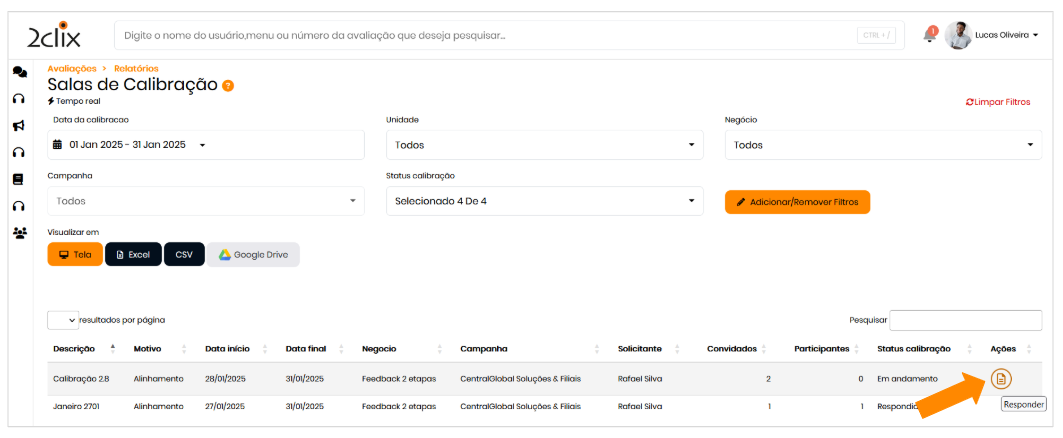Click the Pesquisar table search field
The image size is (1063, 438).
coord(965,320)
